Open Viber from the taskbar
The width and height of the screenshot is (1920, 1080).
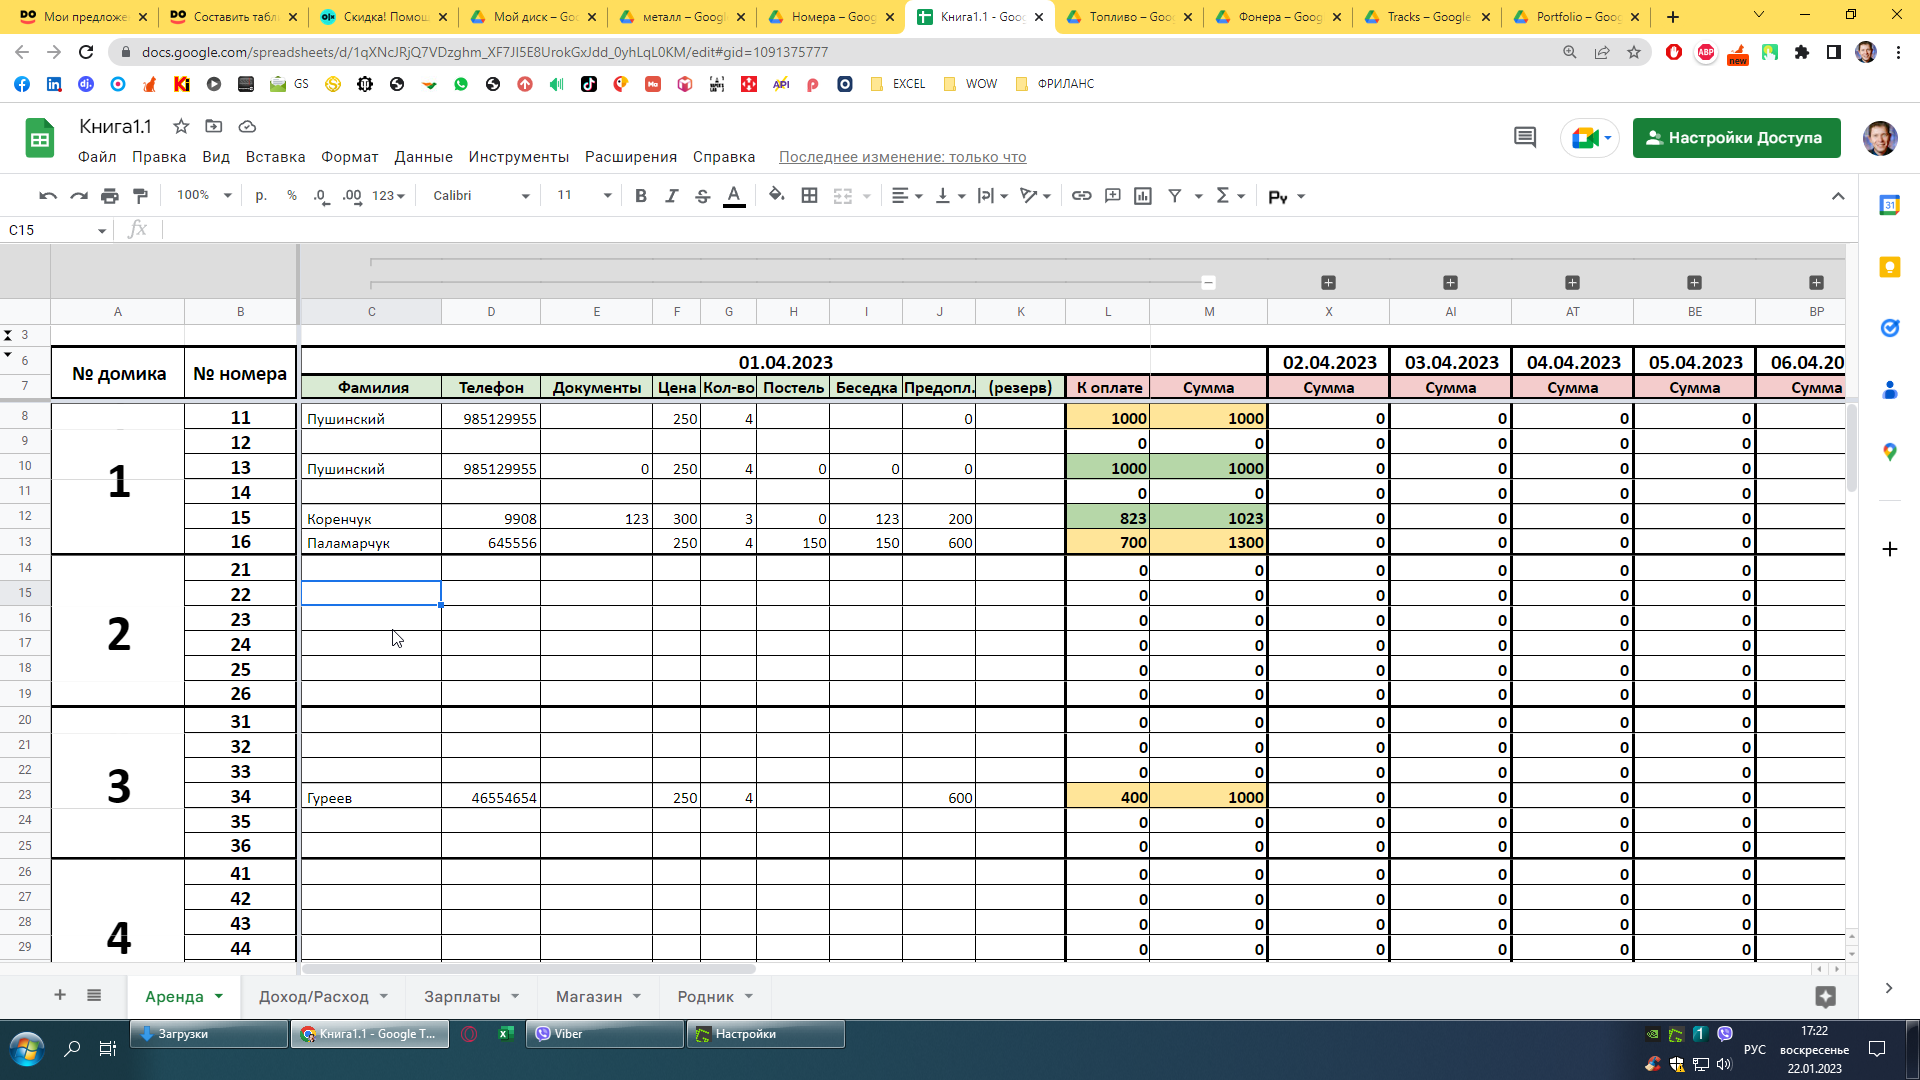605,1034
